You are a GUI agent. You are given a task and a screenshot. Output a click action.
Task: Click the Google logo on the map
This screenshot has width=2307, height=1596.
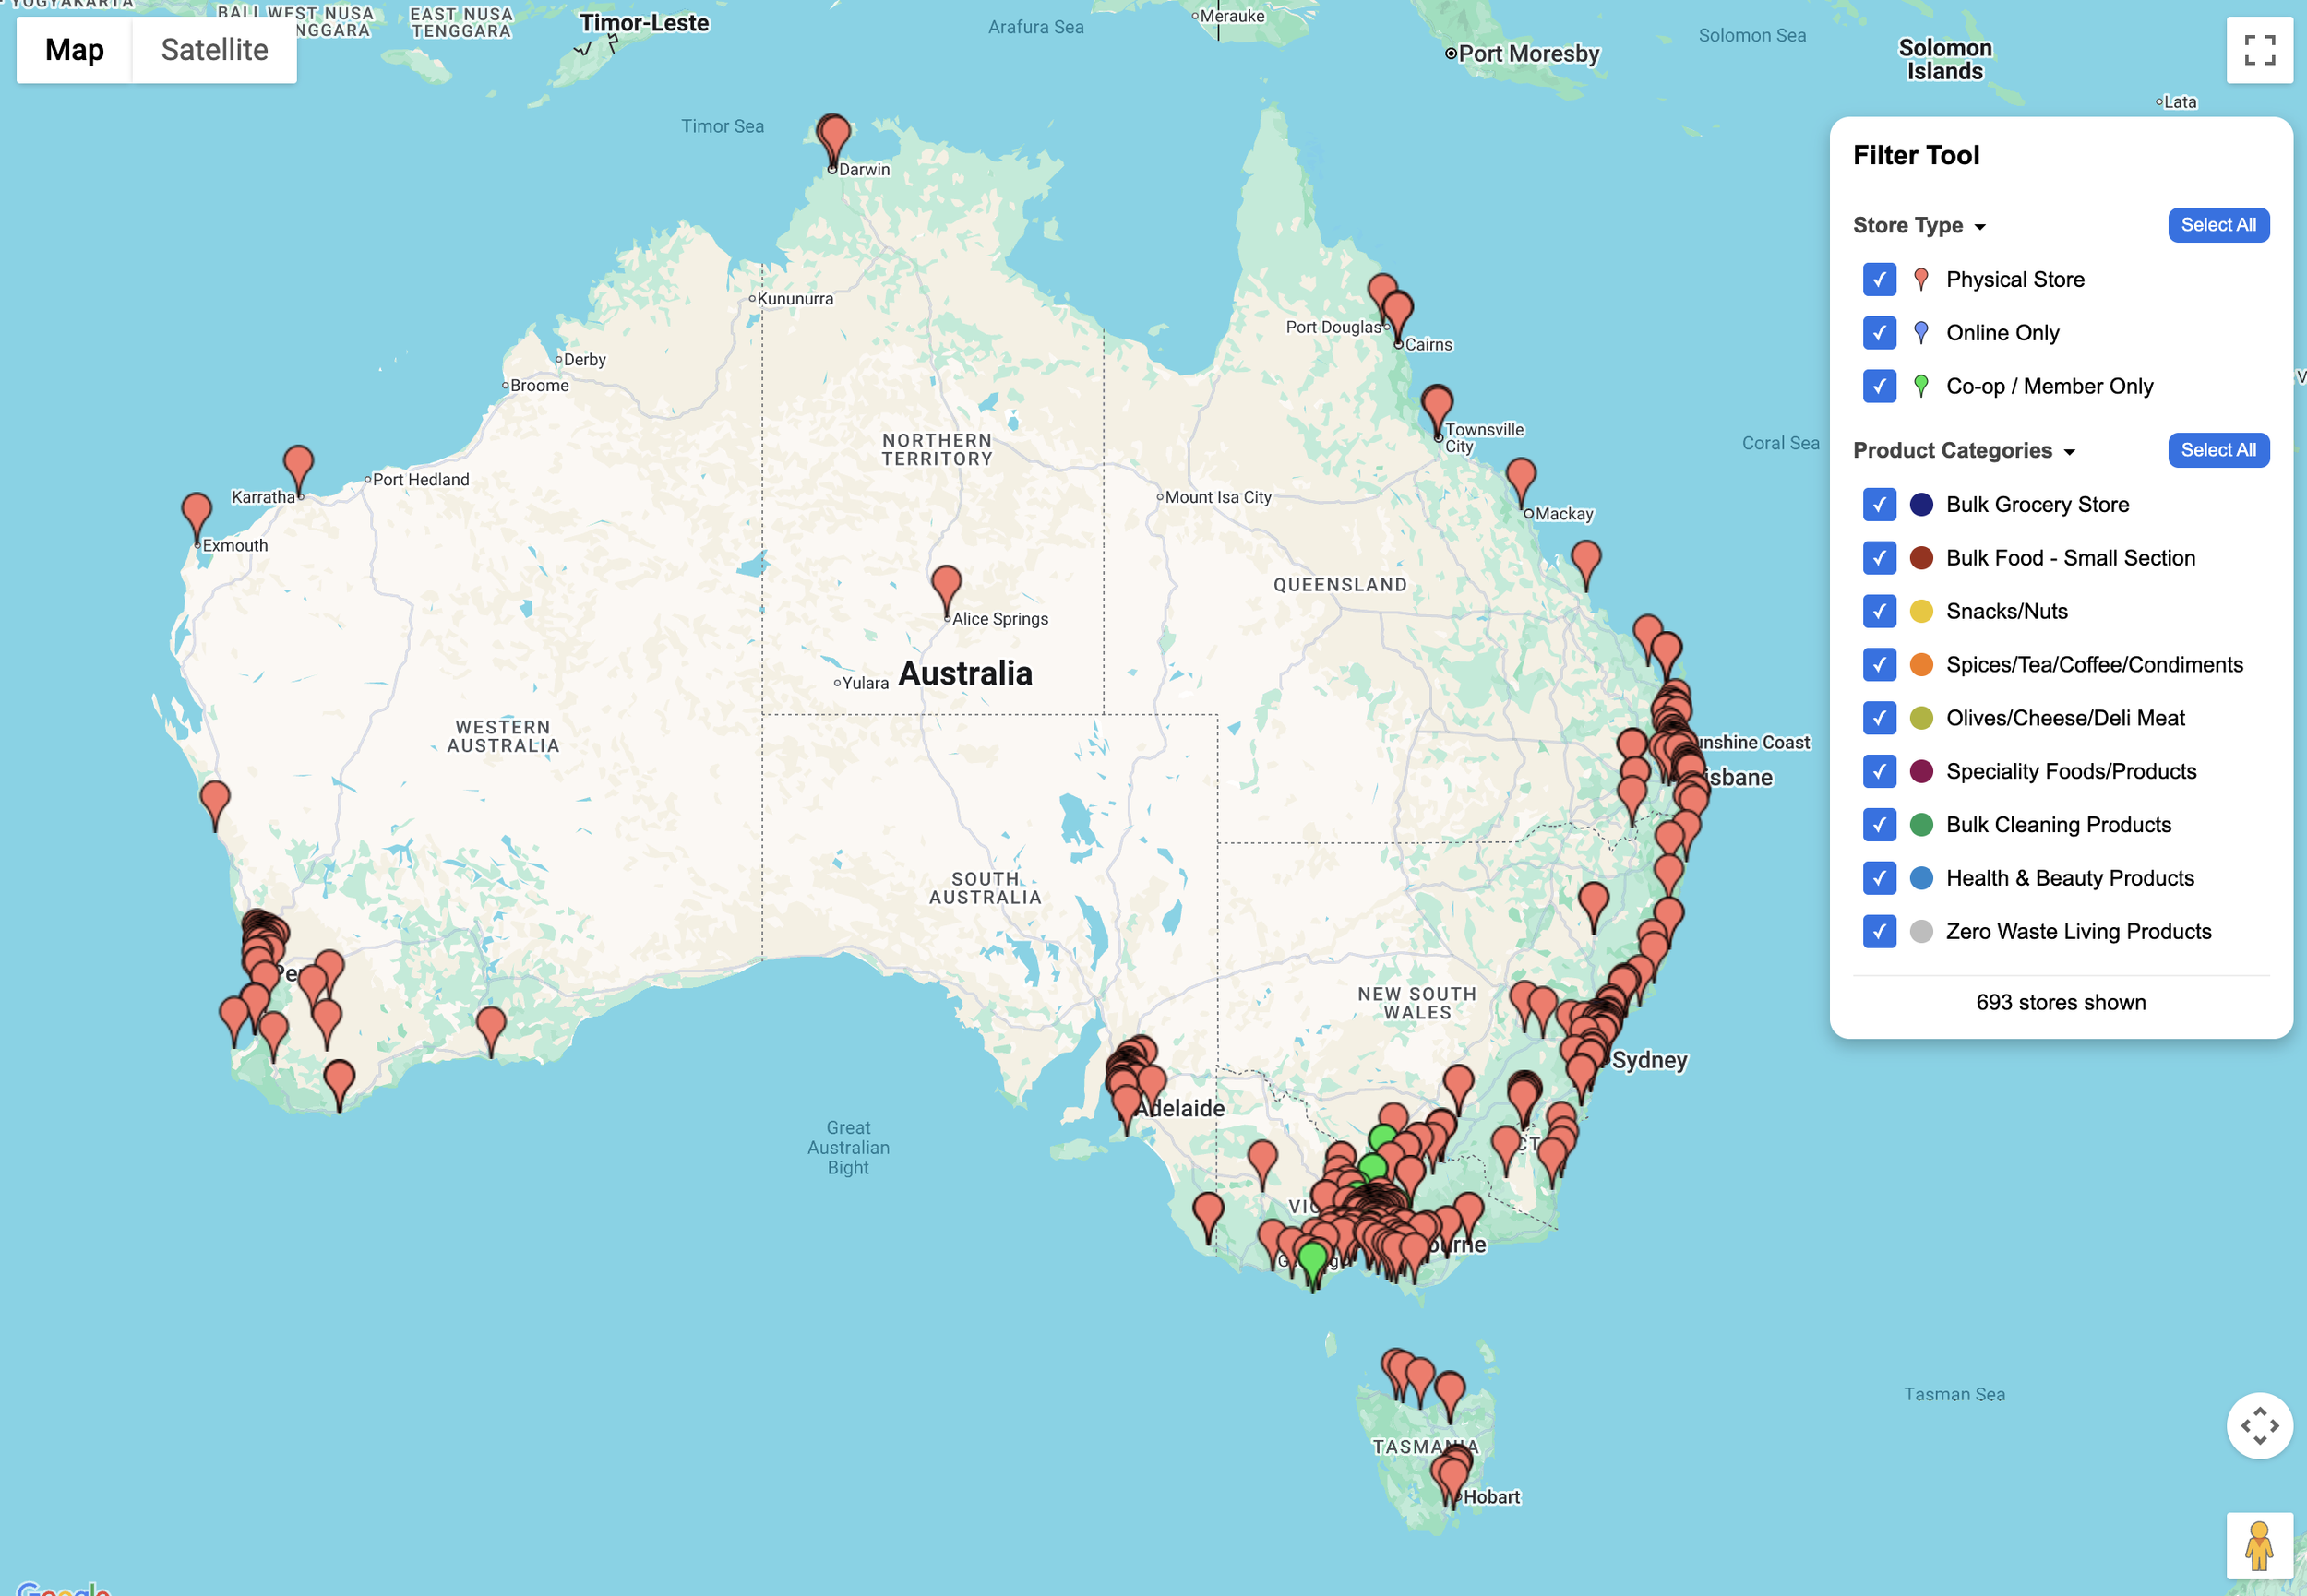tap(62, 1588)
